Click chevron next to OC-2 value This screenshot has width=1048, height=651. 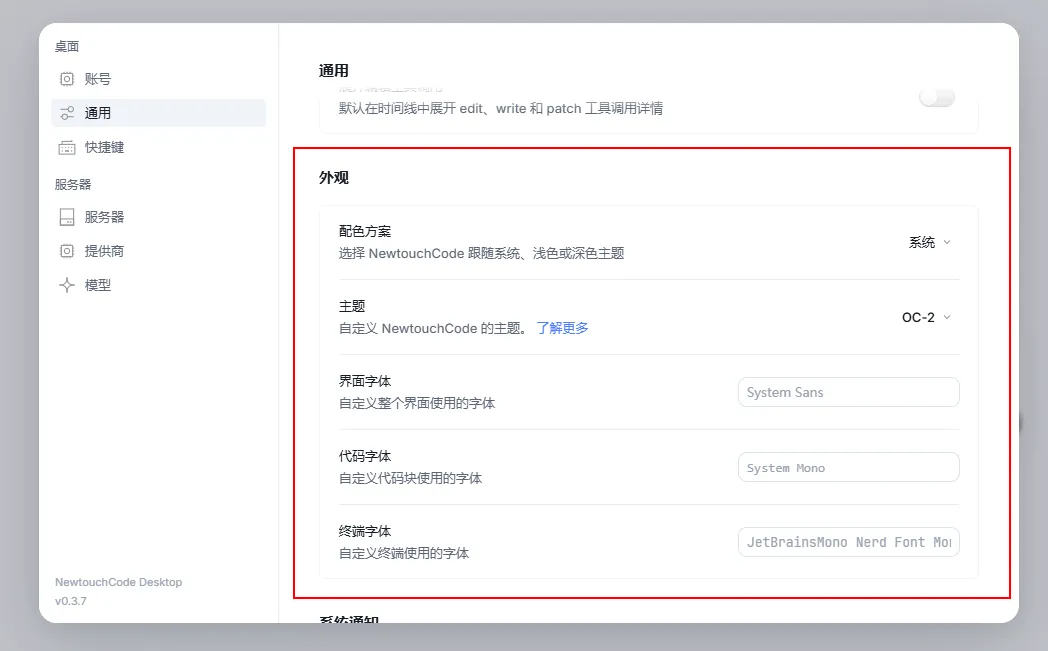947,317
